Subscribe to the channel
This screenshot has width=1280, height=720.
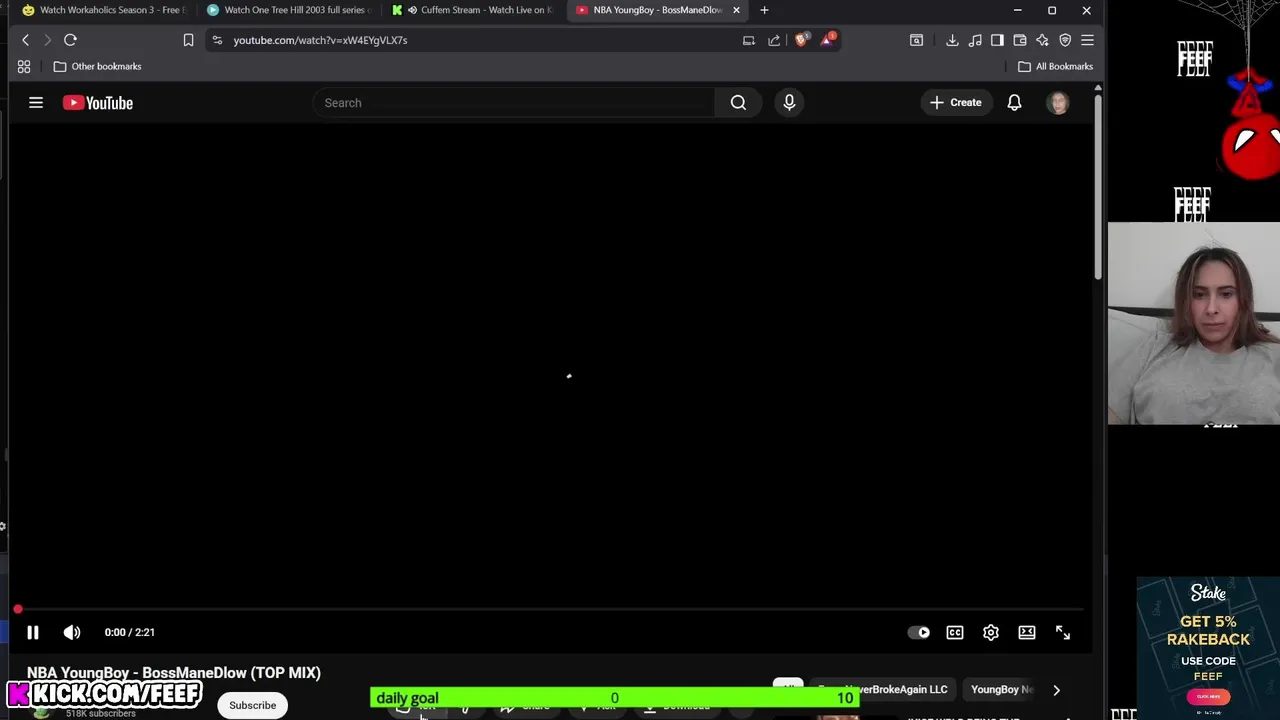252,705
